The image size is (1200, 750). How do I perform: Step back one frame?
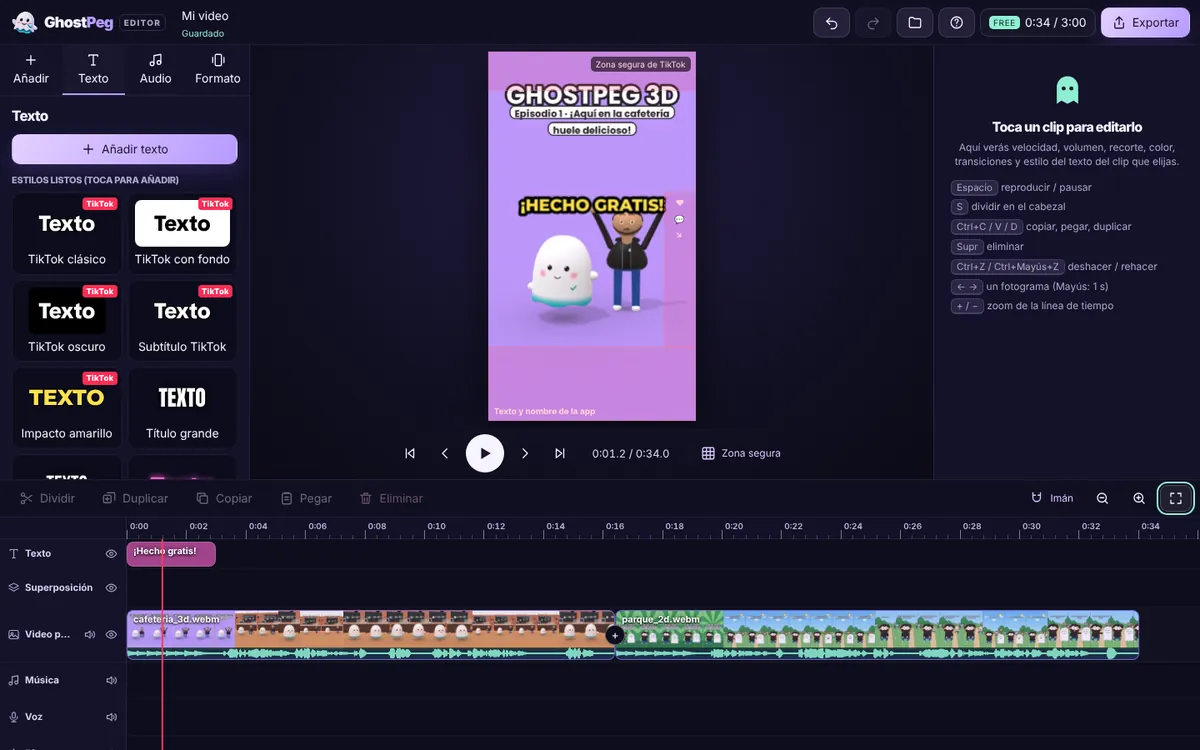pyautogui.click(x=445, y=453)
